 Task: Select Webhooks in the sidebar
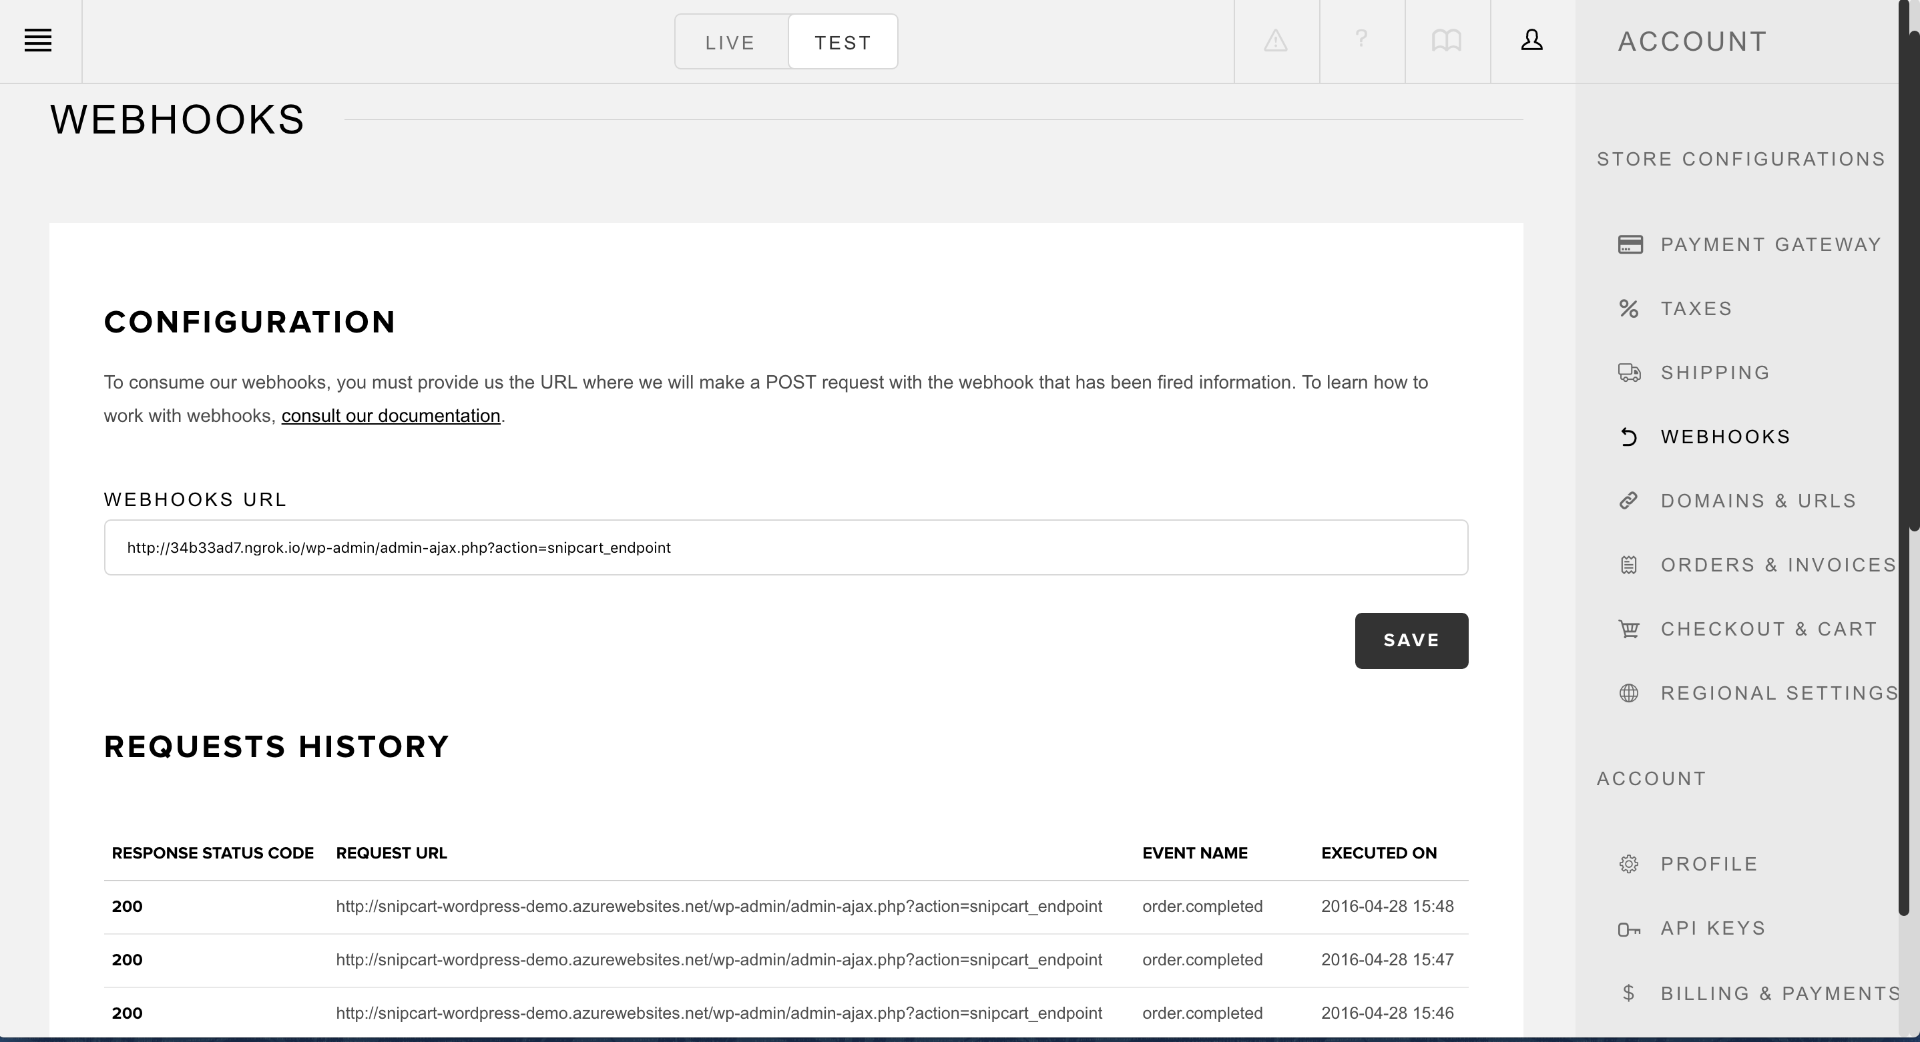click(x=1725, y=437)
